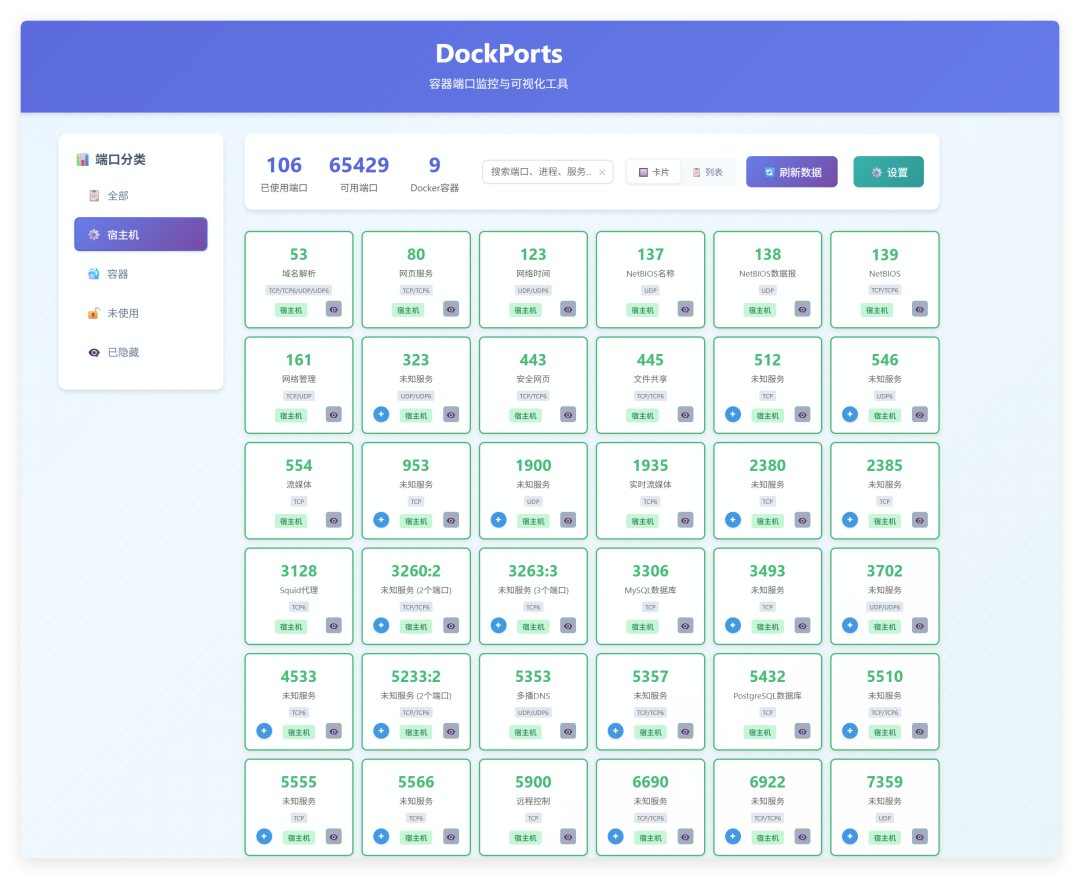Hide port 1935 using its eye icon
The width and height of the screenshot is (1080, 879).
click(x=685, y=520)
